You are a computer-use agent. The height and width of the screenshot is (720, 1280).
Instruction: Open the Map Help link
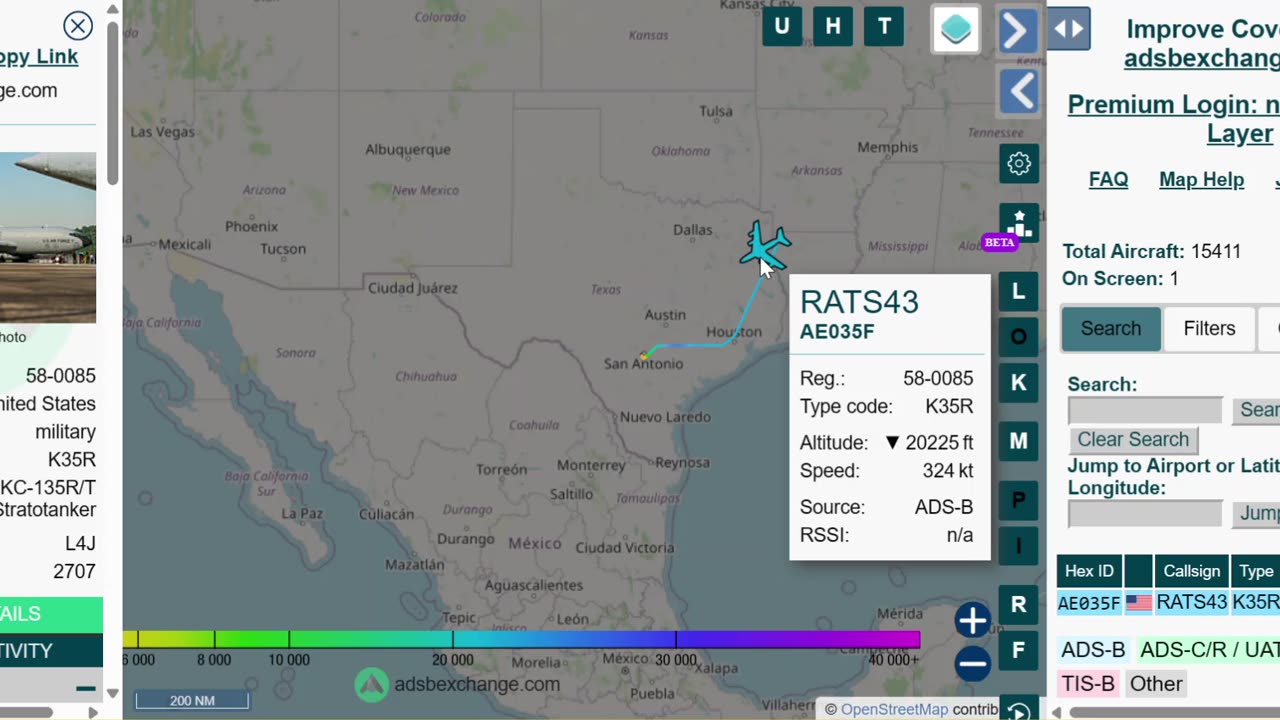pos(1201,180)
